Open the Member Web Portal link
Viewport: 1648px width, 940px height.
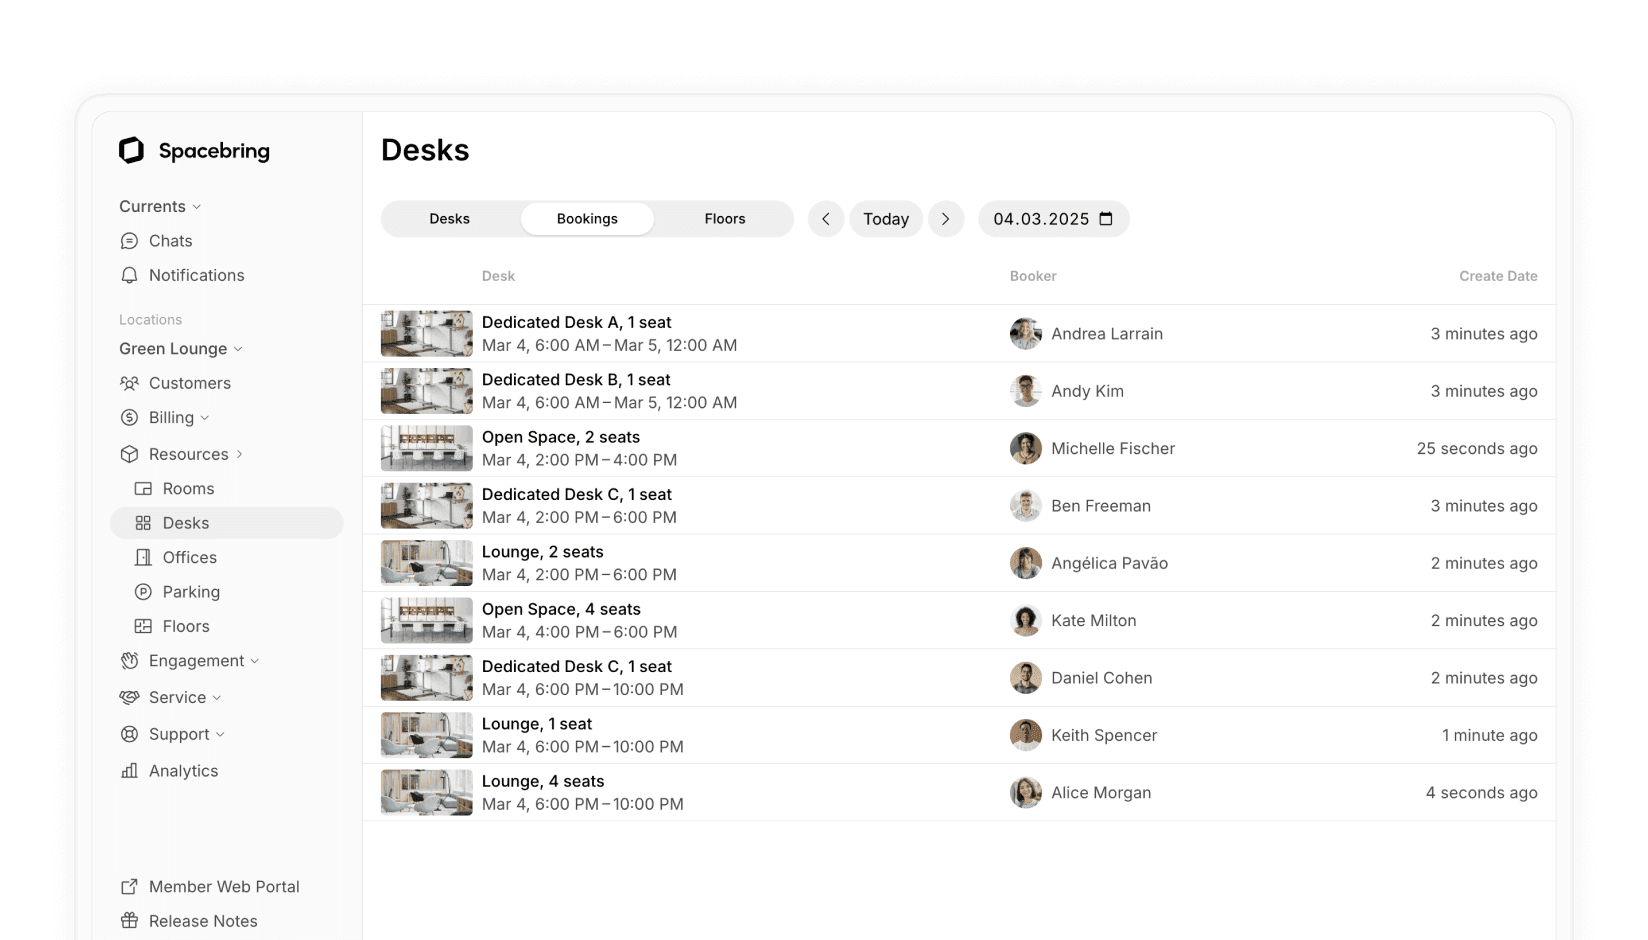tap(223, 886)
